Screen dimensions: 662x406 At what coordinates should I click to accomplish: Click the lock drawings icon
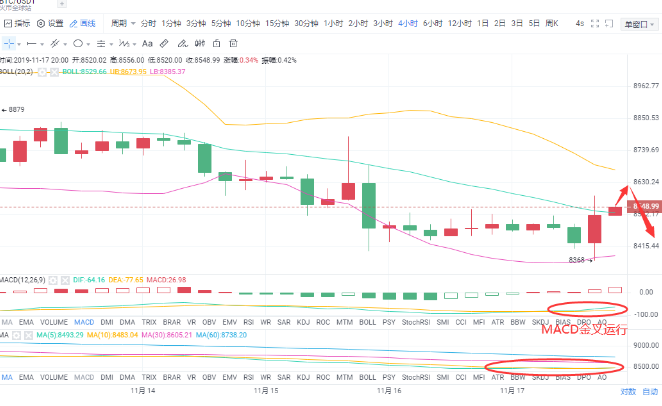217,43
